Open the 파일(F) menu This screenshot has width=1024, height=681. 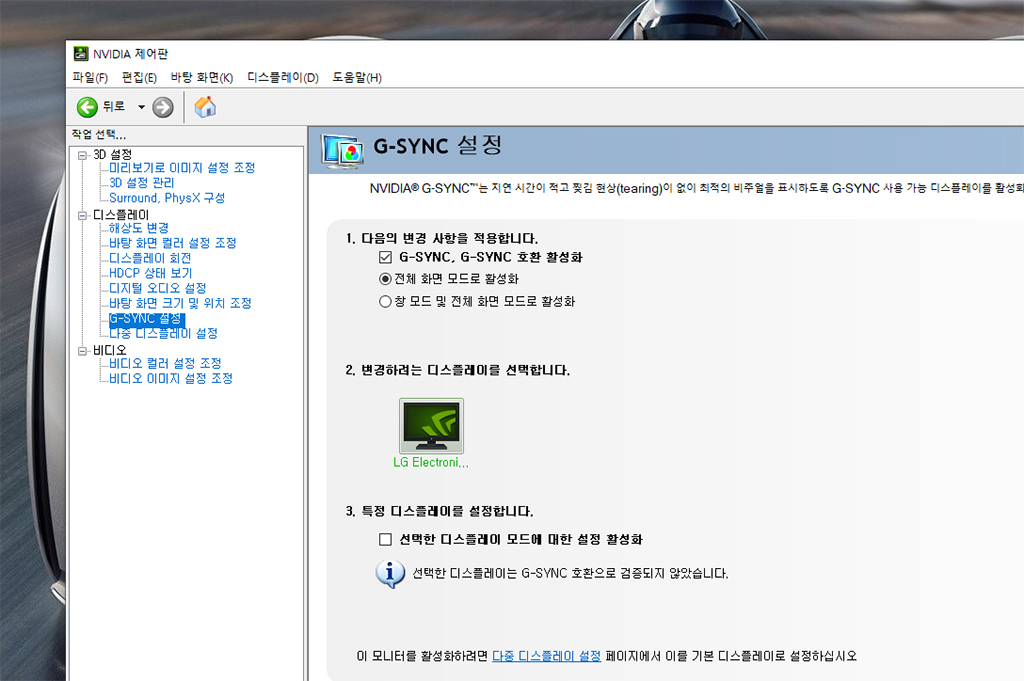coord(90,78)
